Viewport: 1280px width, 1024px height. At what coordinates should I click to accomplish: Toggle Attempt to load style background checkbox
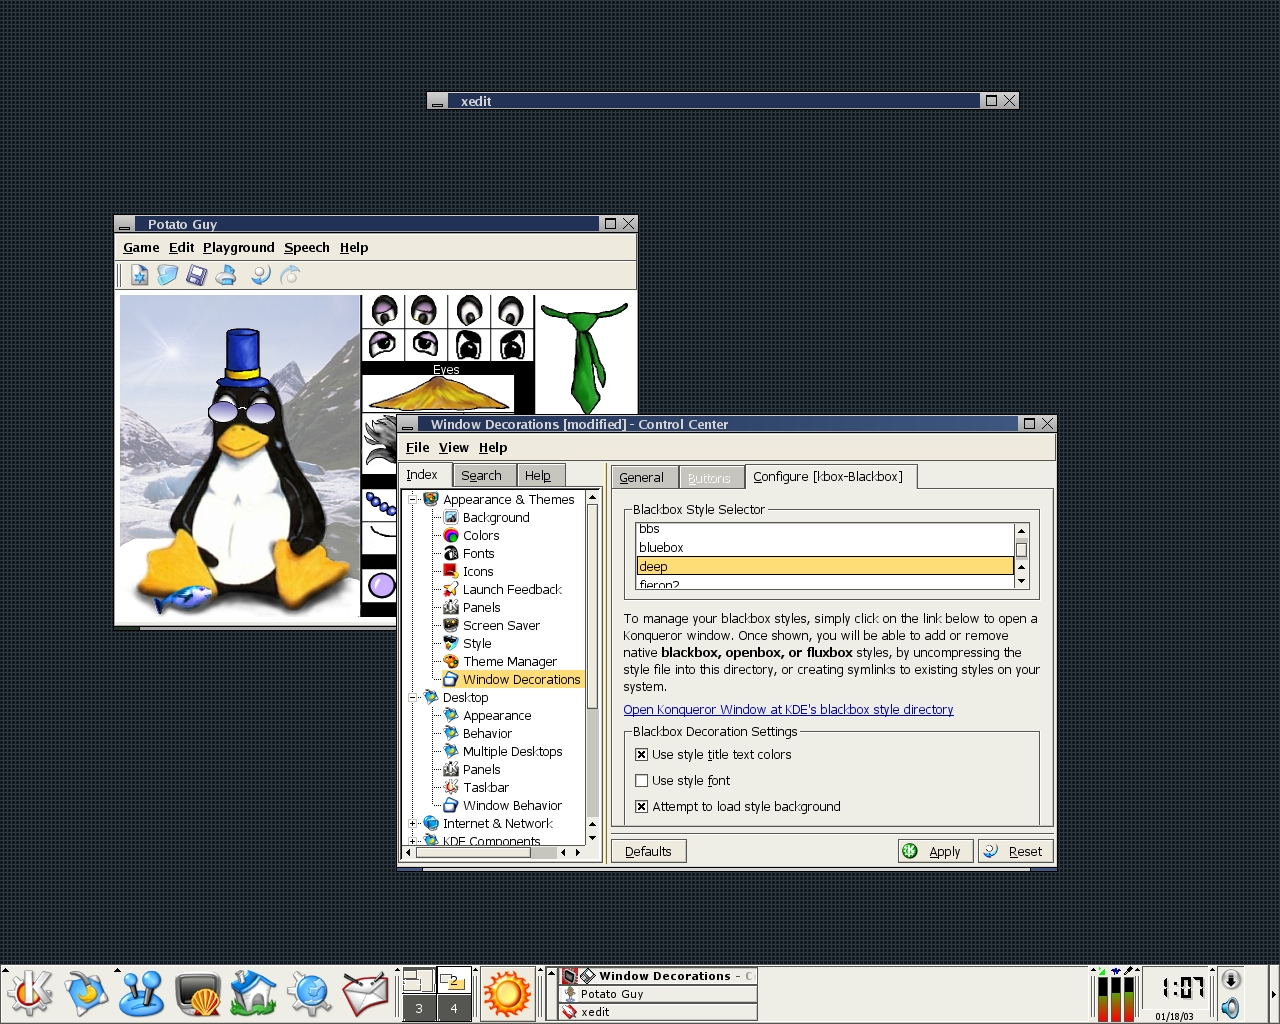[x=642, y=807]
